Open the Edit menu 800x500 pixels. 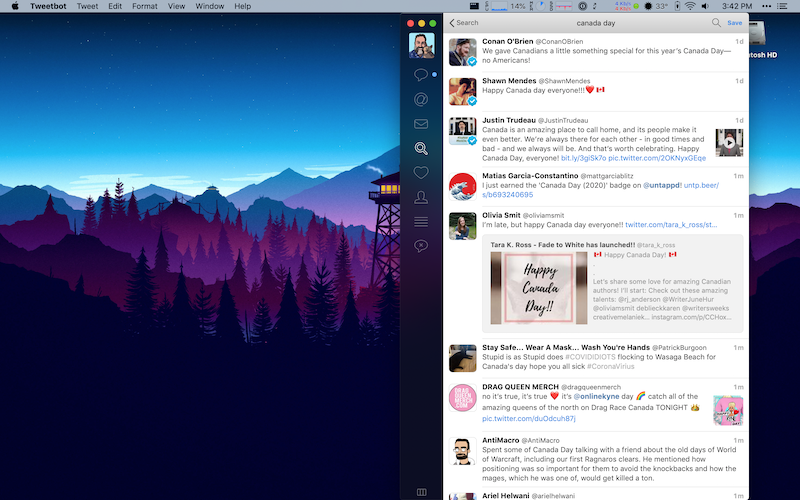115,6
